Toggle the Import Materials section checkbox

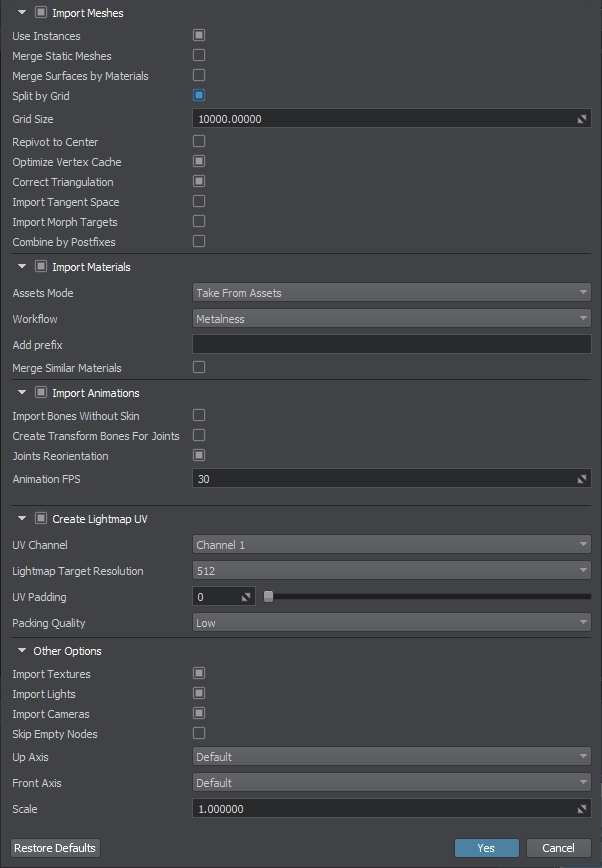[41, 267]
